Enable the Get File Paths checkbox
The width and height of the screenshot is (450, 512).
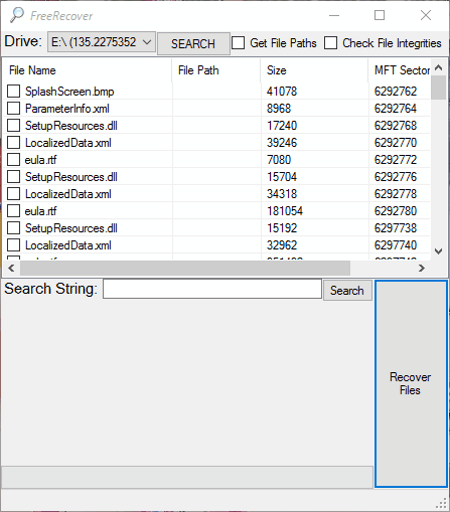click(x=238, y=43)
